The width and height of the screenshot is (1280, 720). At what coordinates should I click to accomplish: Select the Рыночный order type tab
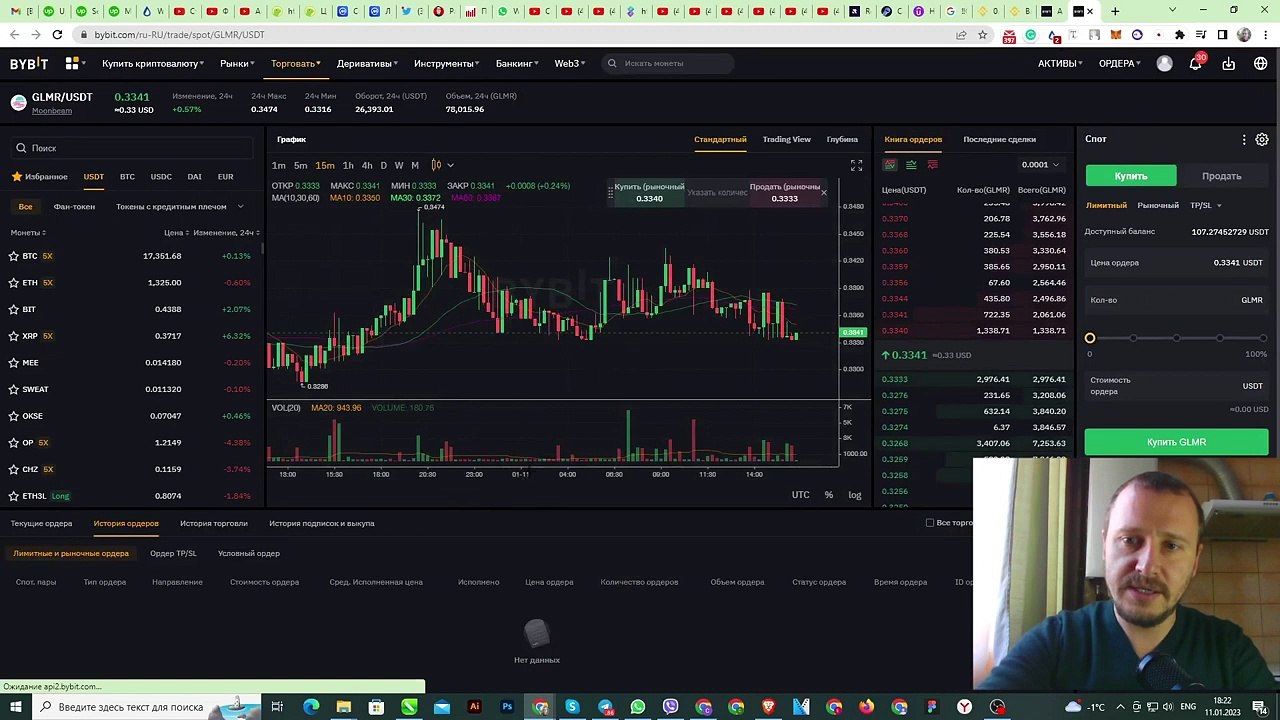click(x=1158, y=205)
